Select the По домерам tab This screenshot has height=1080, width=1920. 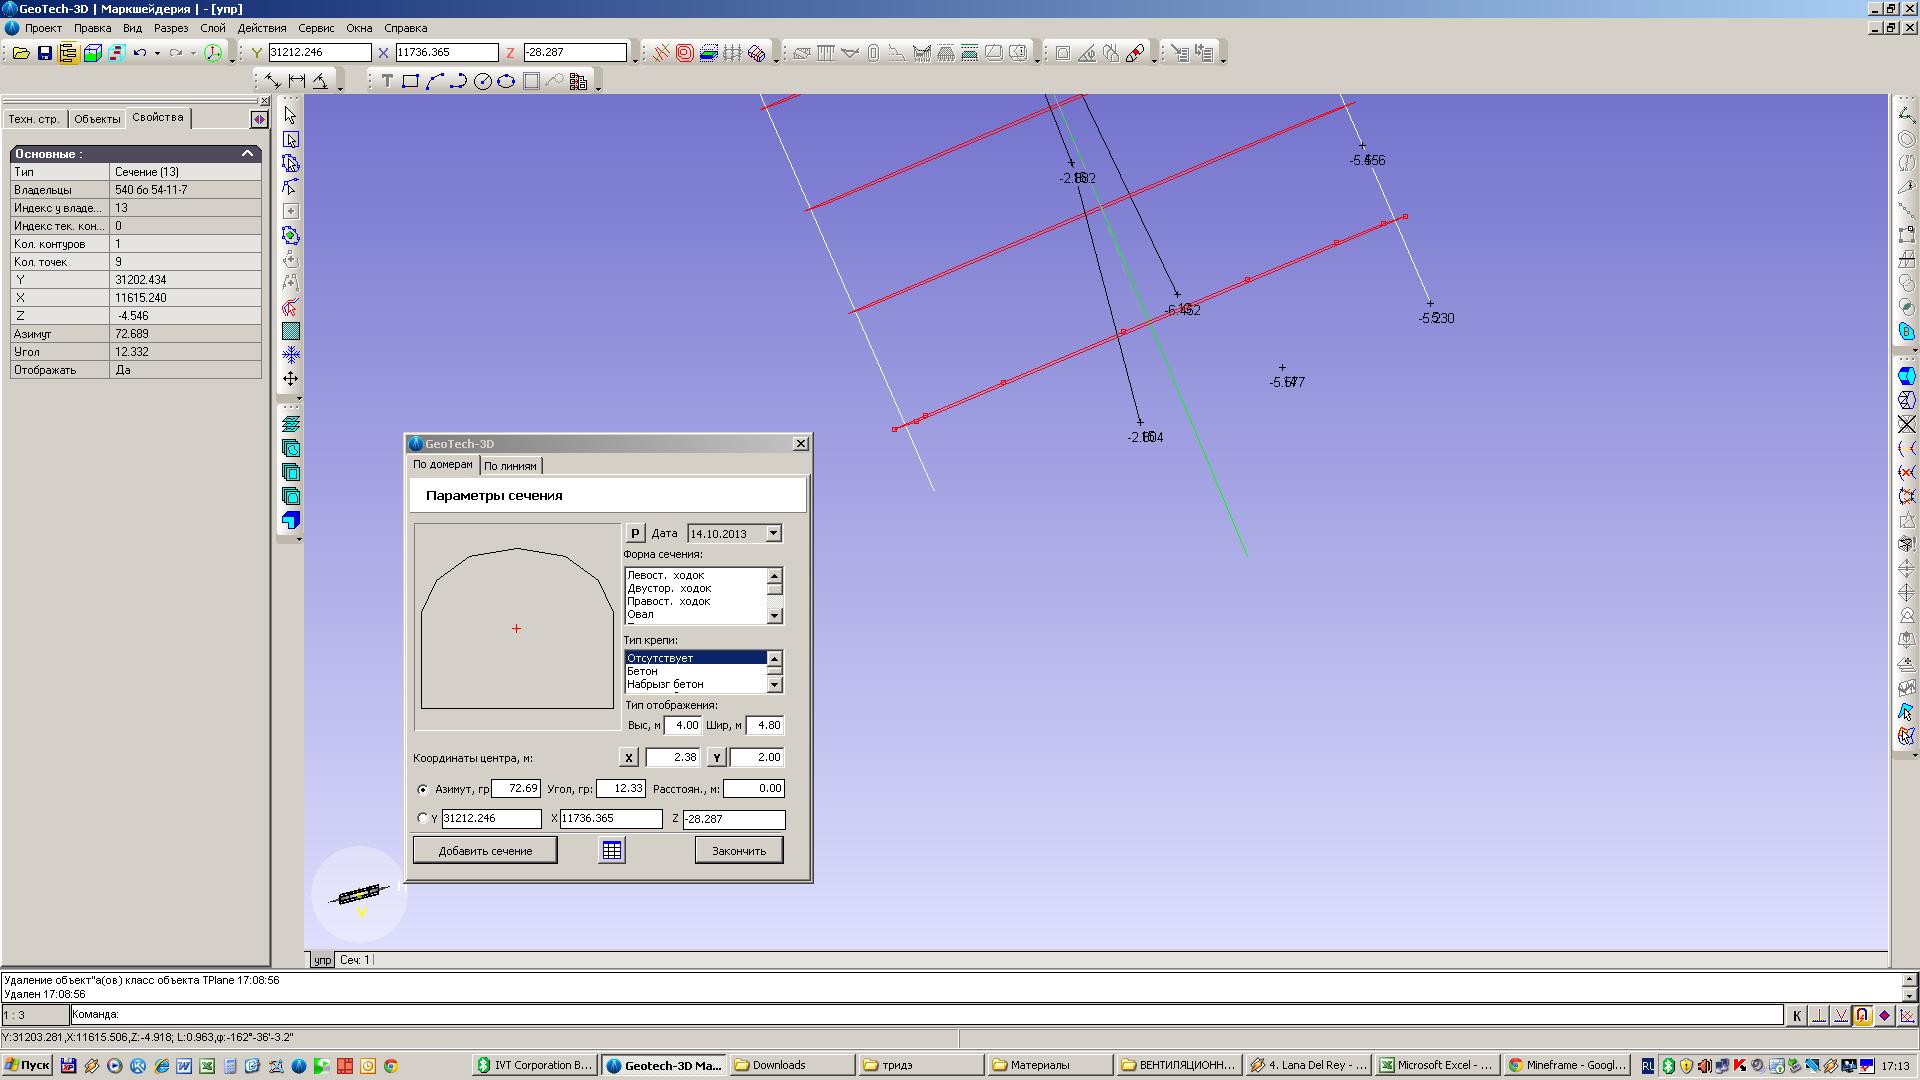tap(443, 465)
